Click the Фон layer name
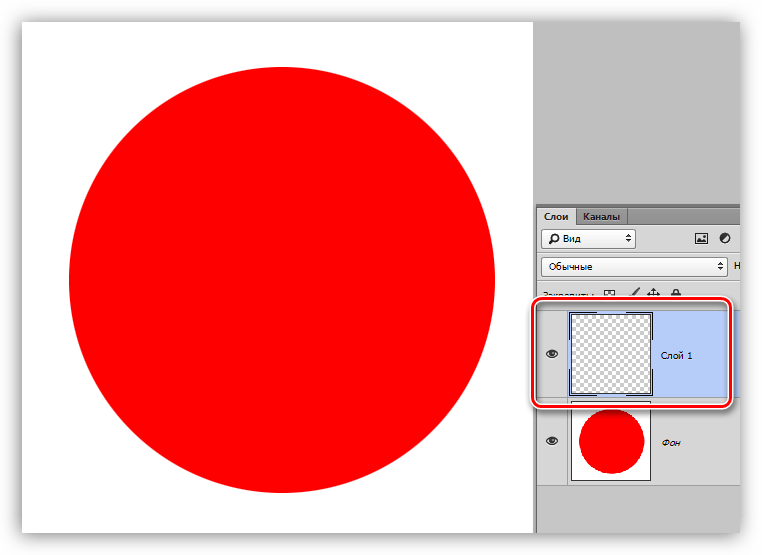The height and width of the screenshot is (555, 762). tap(671, 443)
